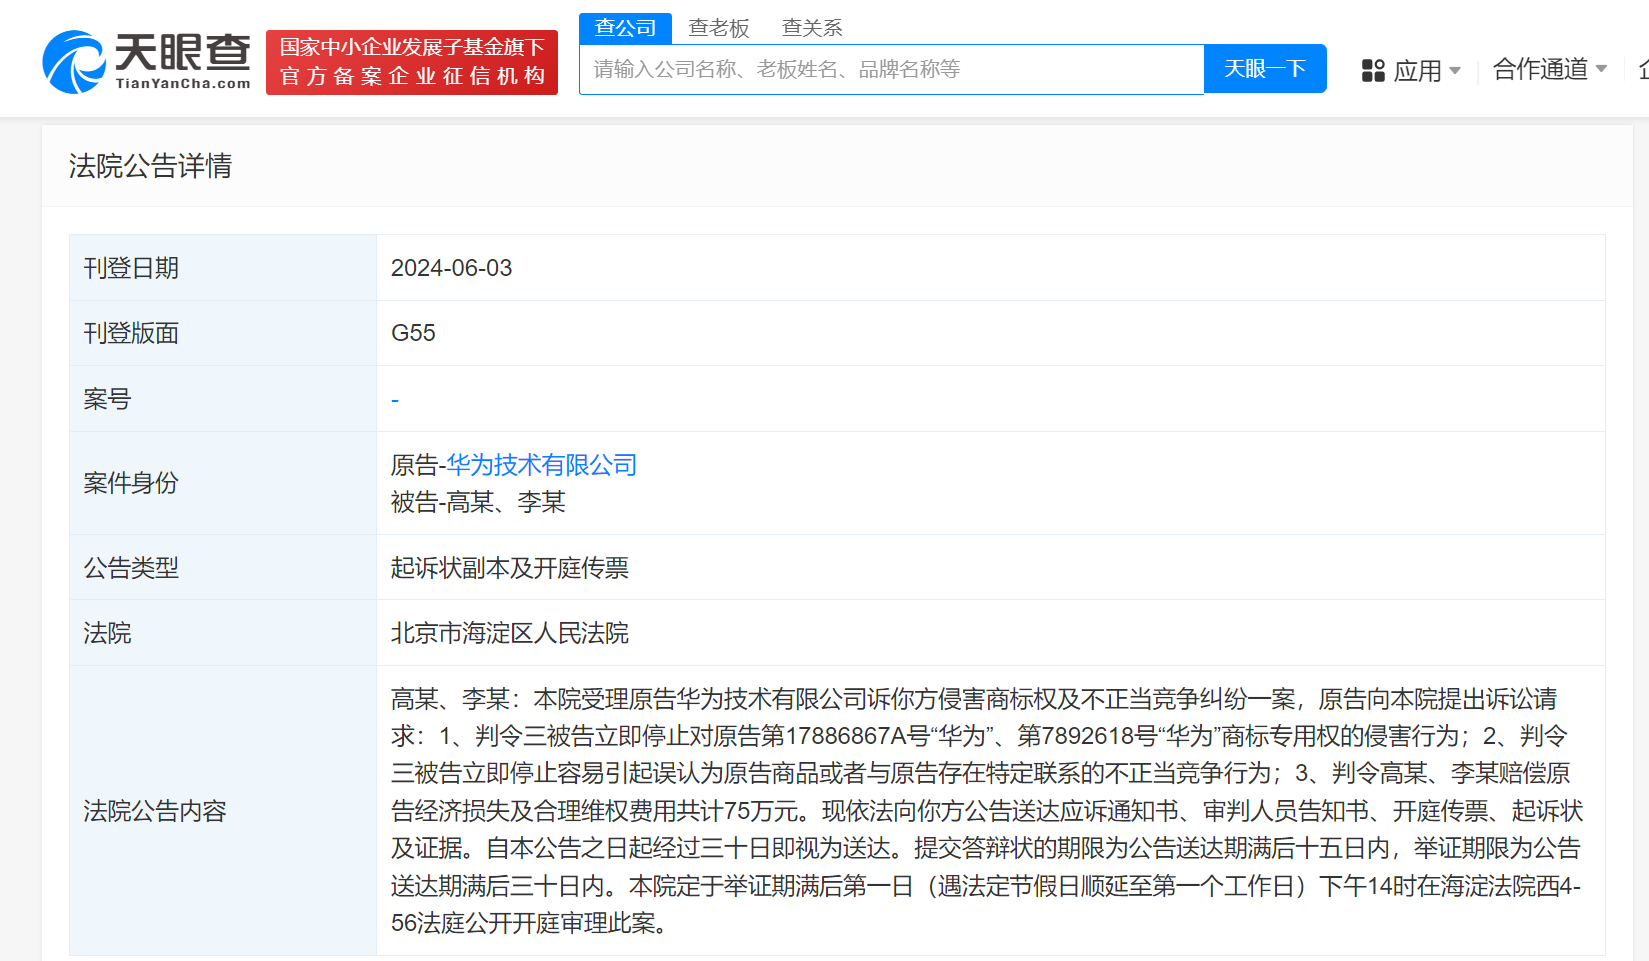Screen dimensions: 1649x961
Task: Expand the 应用 dropdown
Action: (1424, 69)
